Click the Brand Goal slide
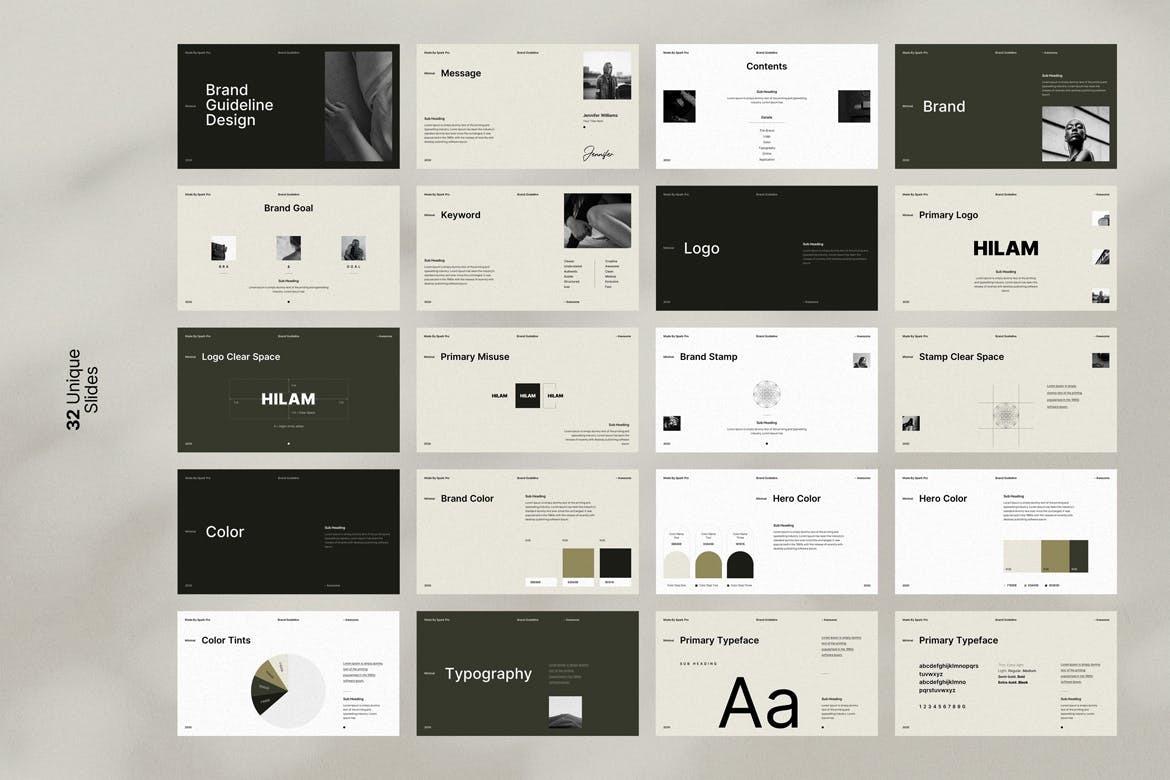 [x=288, y=248]
